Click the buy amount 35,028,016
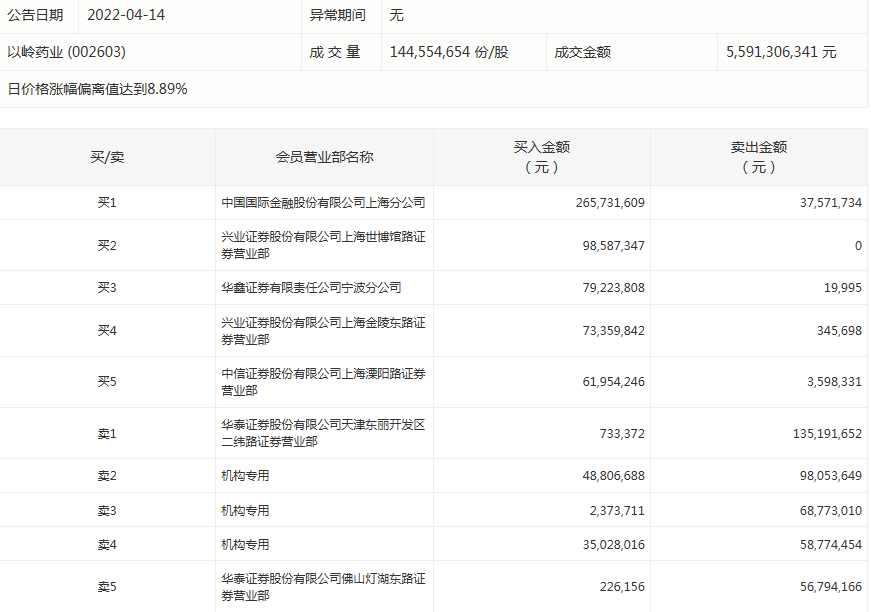This screenshot has height=612, width=871. coord(613,545)
